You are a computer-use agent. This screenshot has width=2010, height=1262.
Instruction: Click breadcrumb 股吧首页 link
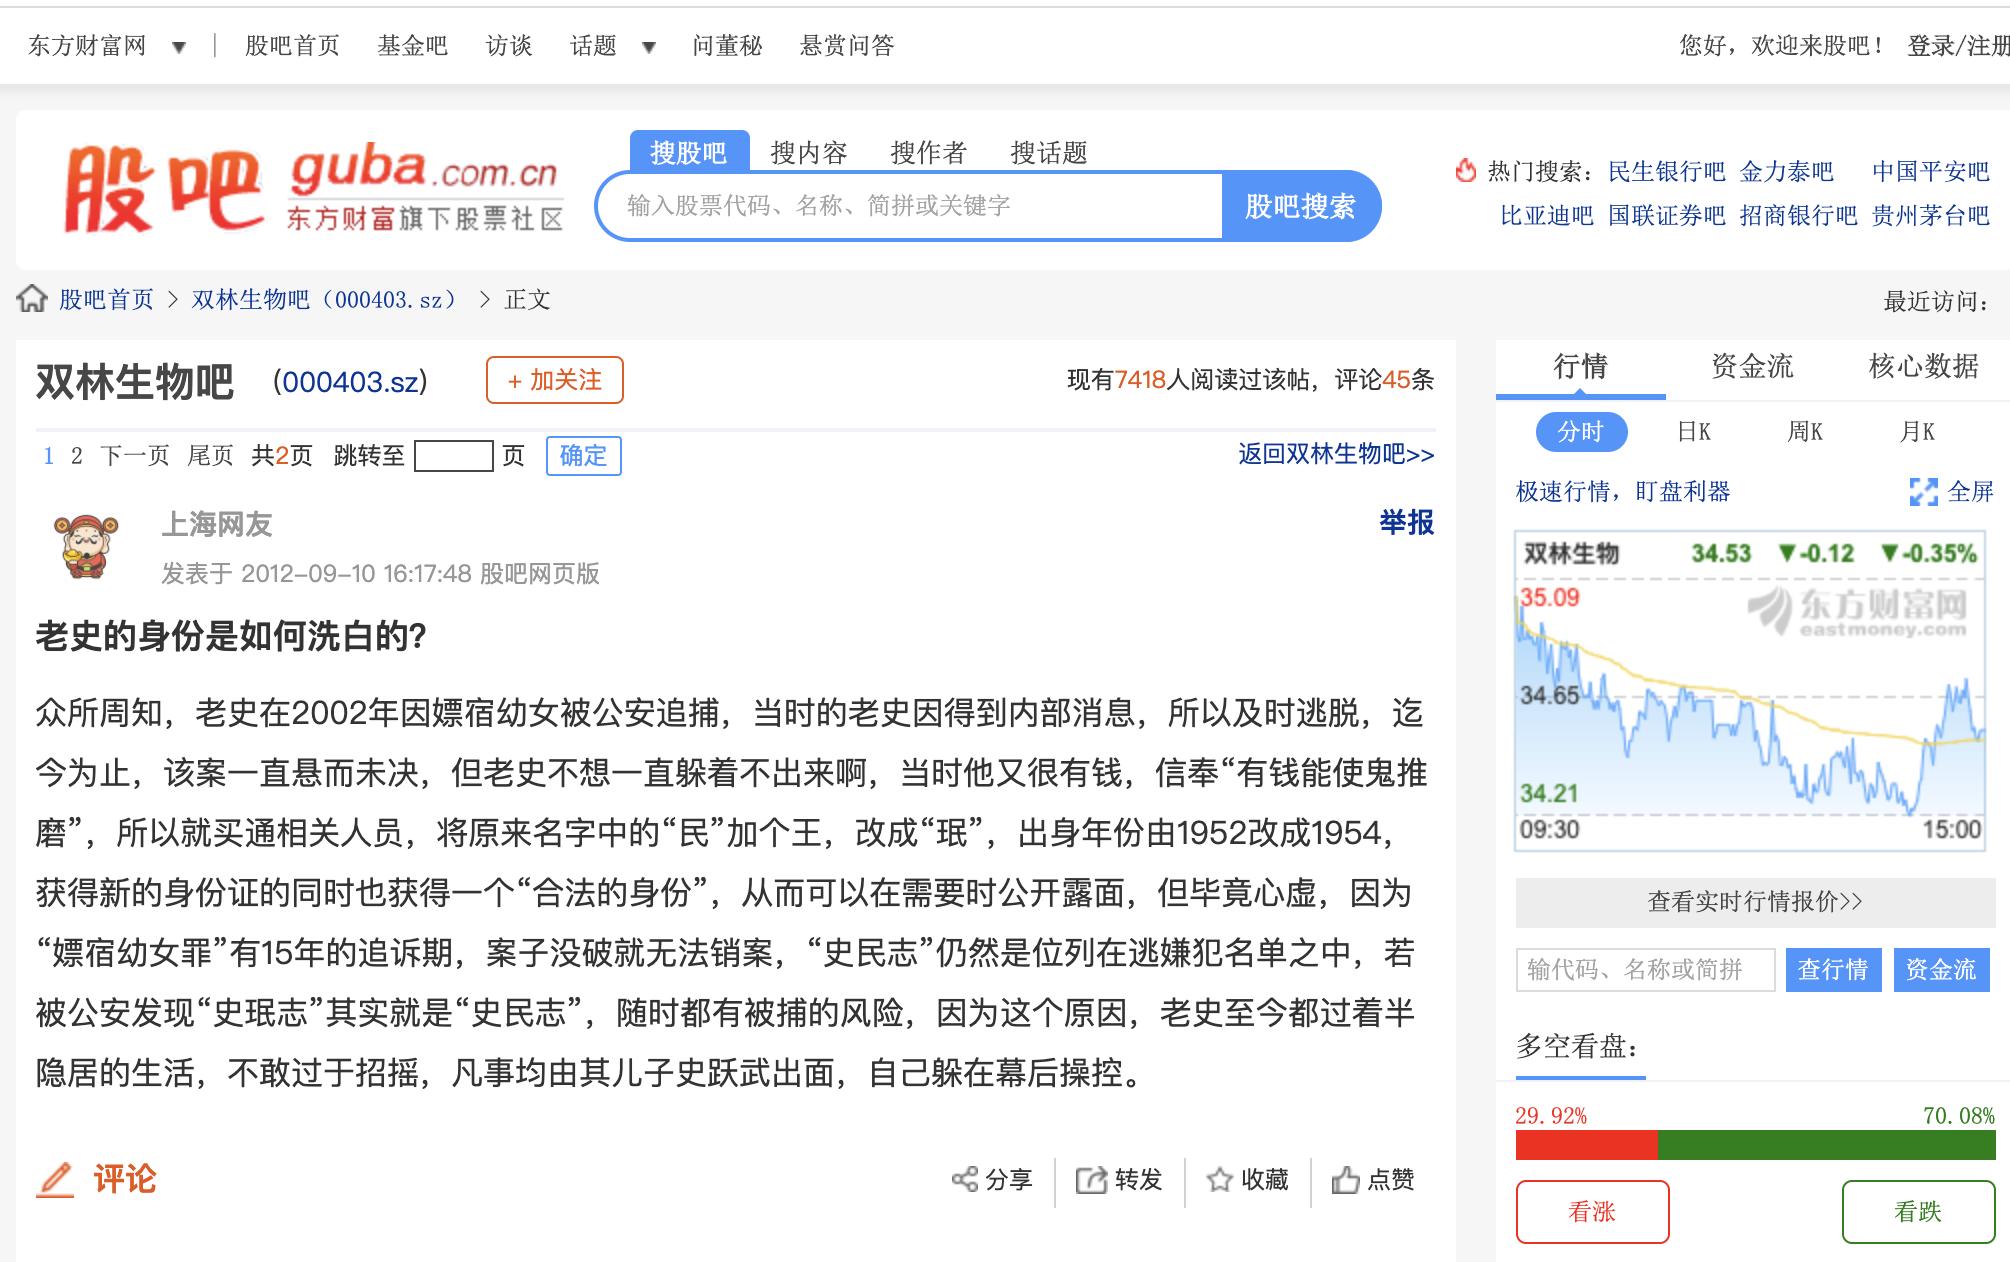(x=106, y=300)
